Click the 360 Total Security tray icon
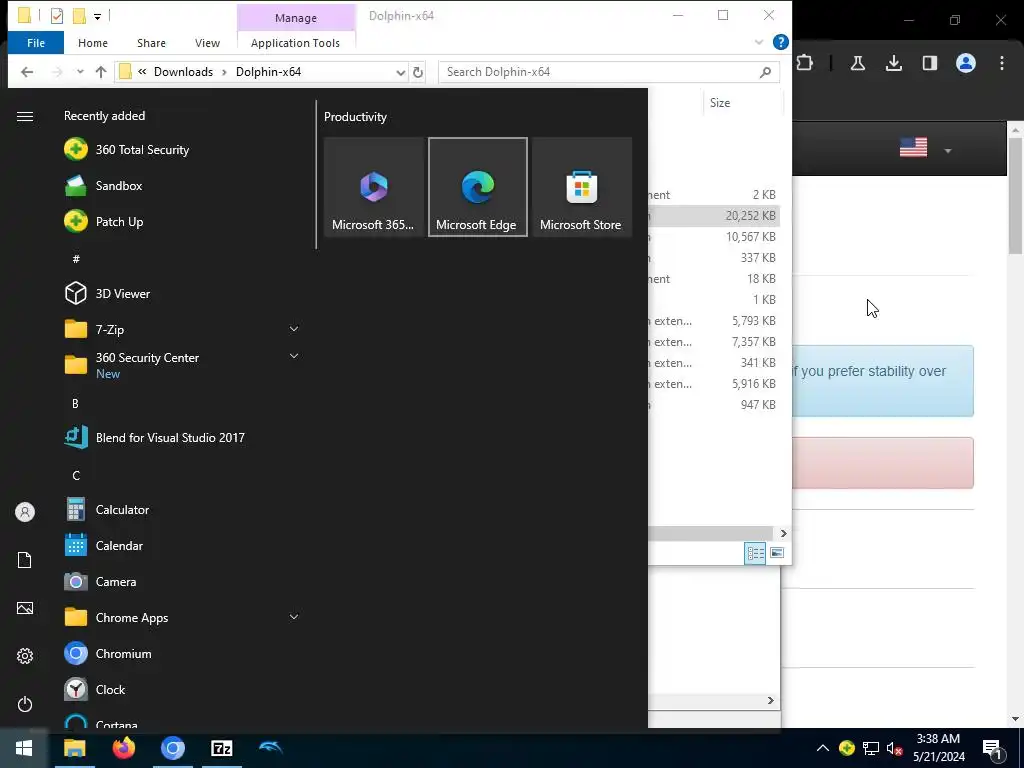 pos(846,748)
